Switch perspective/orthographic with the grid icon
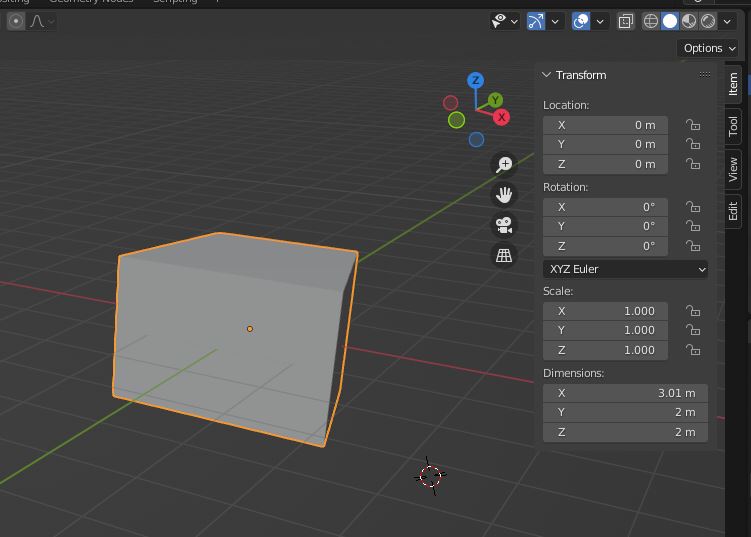This screenshot has width=751, height=537. (x=504, y=256)
